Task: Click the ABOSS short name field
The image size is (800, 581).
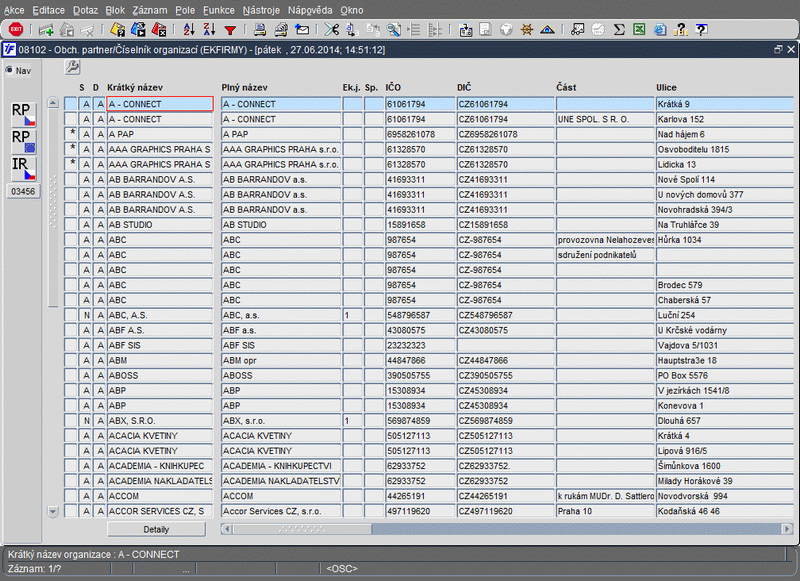Action: pos(160,375)
